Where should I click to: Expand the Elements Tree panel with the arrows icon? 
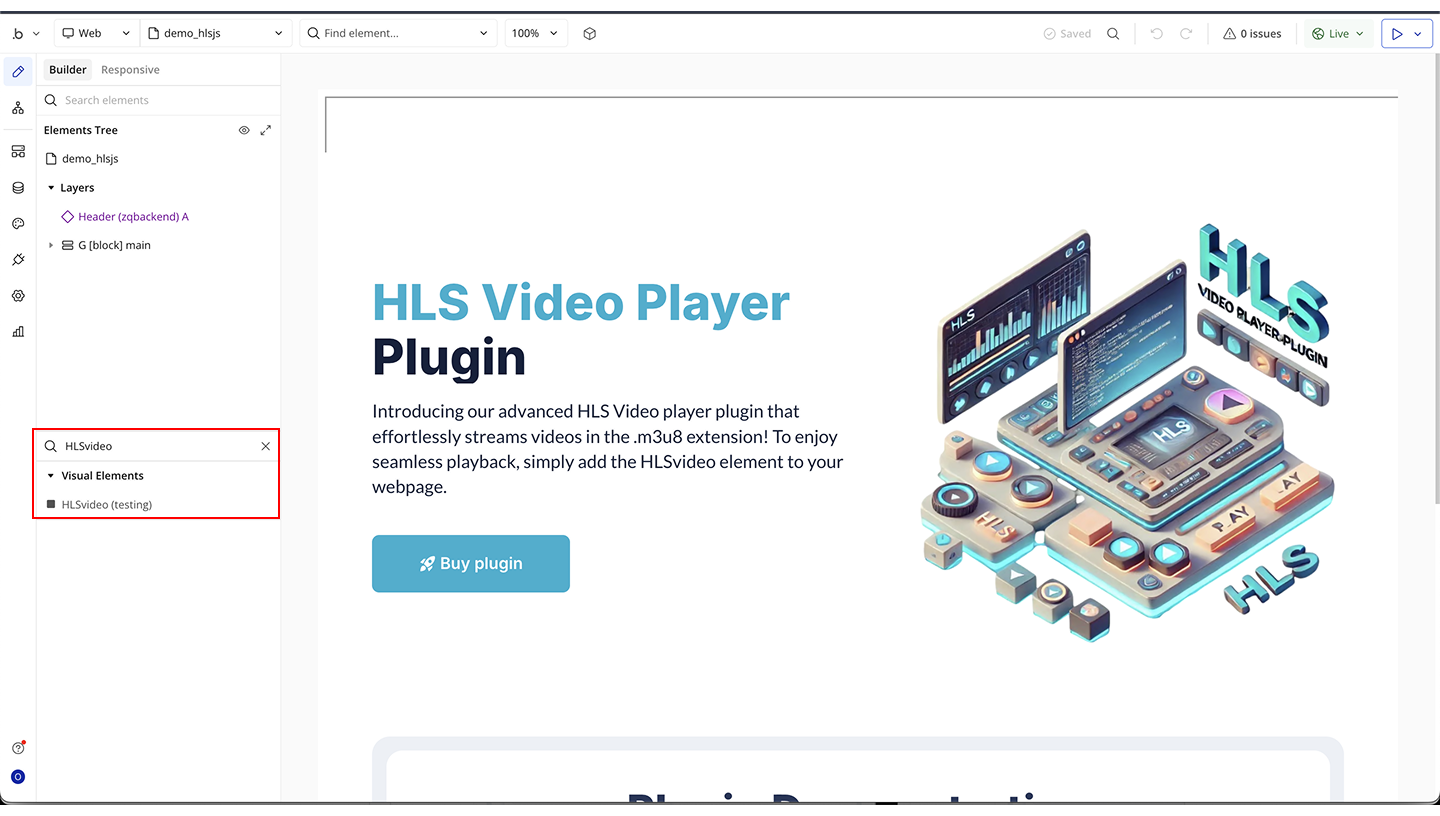pos(266,130)
